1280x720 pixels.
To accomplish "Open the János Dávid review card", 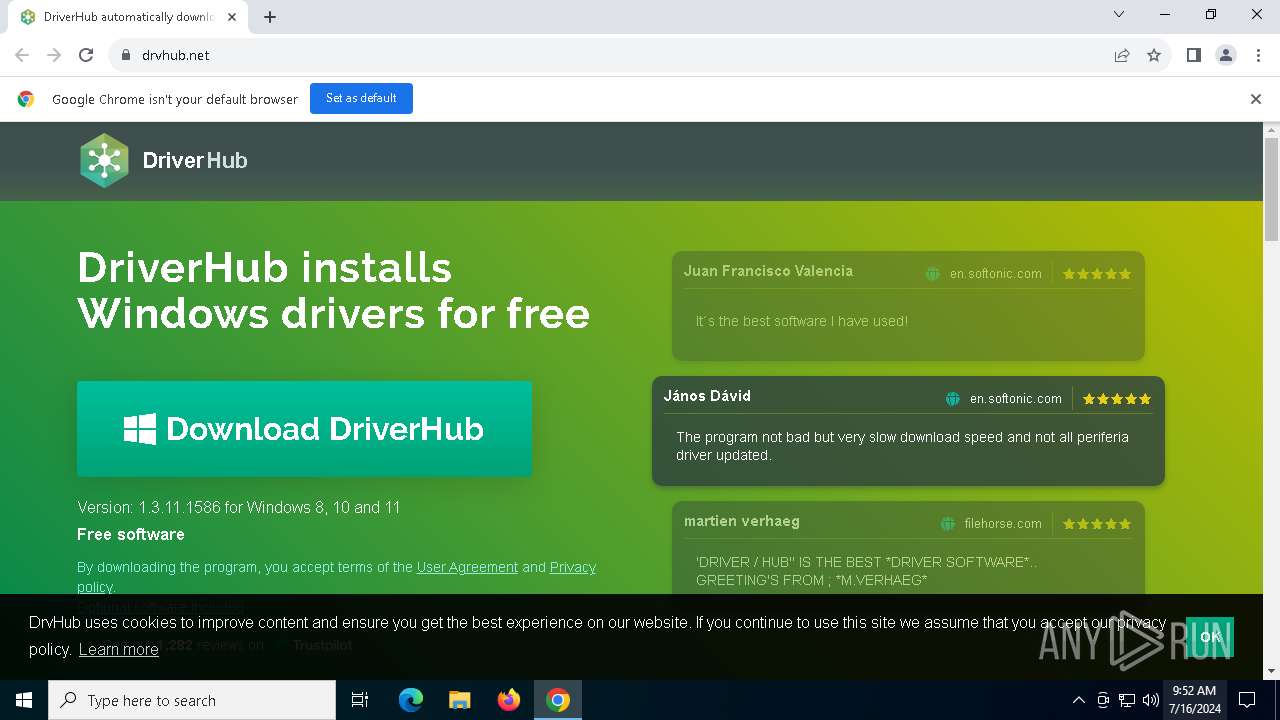I will [x=908, y=431].
